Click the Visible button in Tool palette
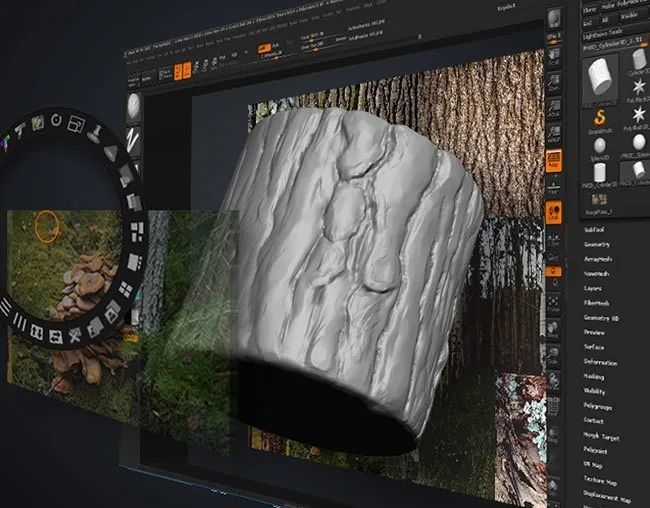The height and width of the screenshot is (508, 650). (629, 15)
